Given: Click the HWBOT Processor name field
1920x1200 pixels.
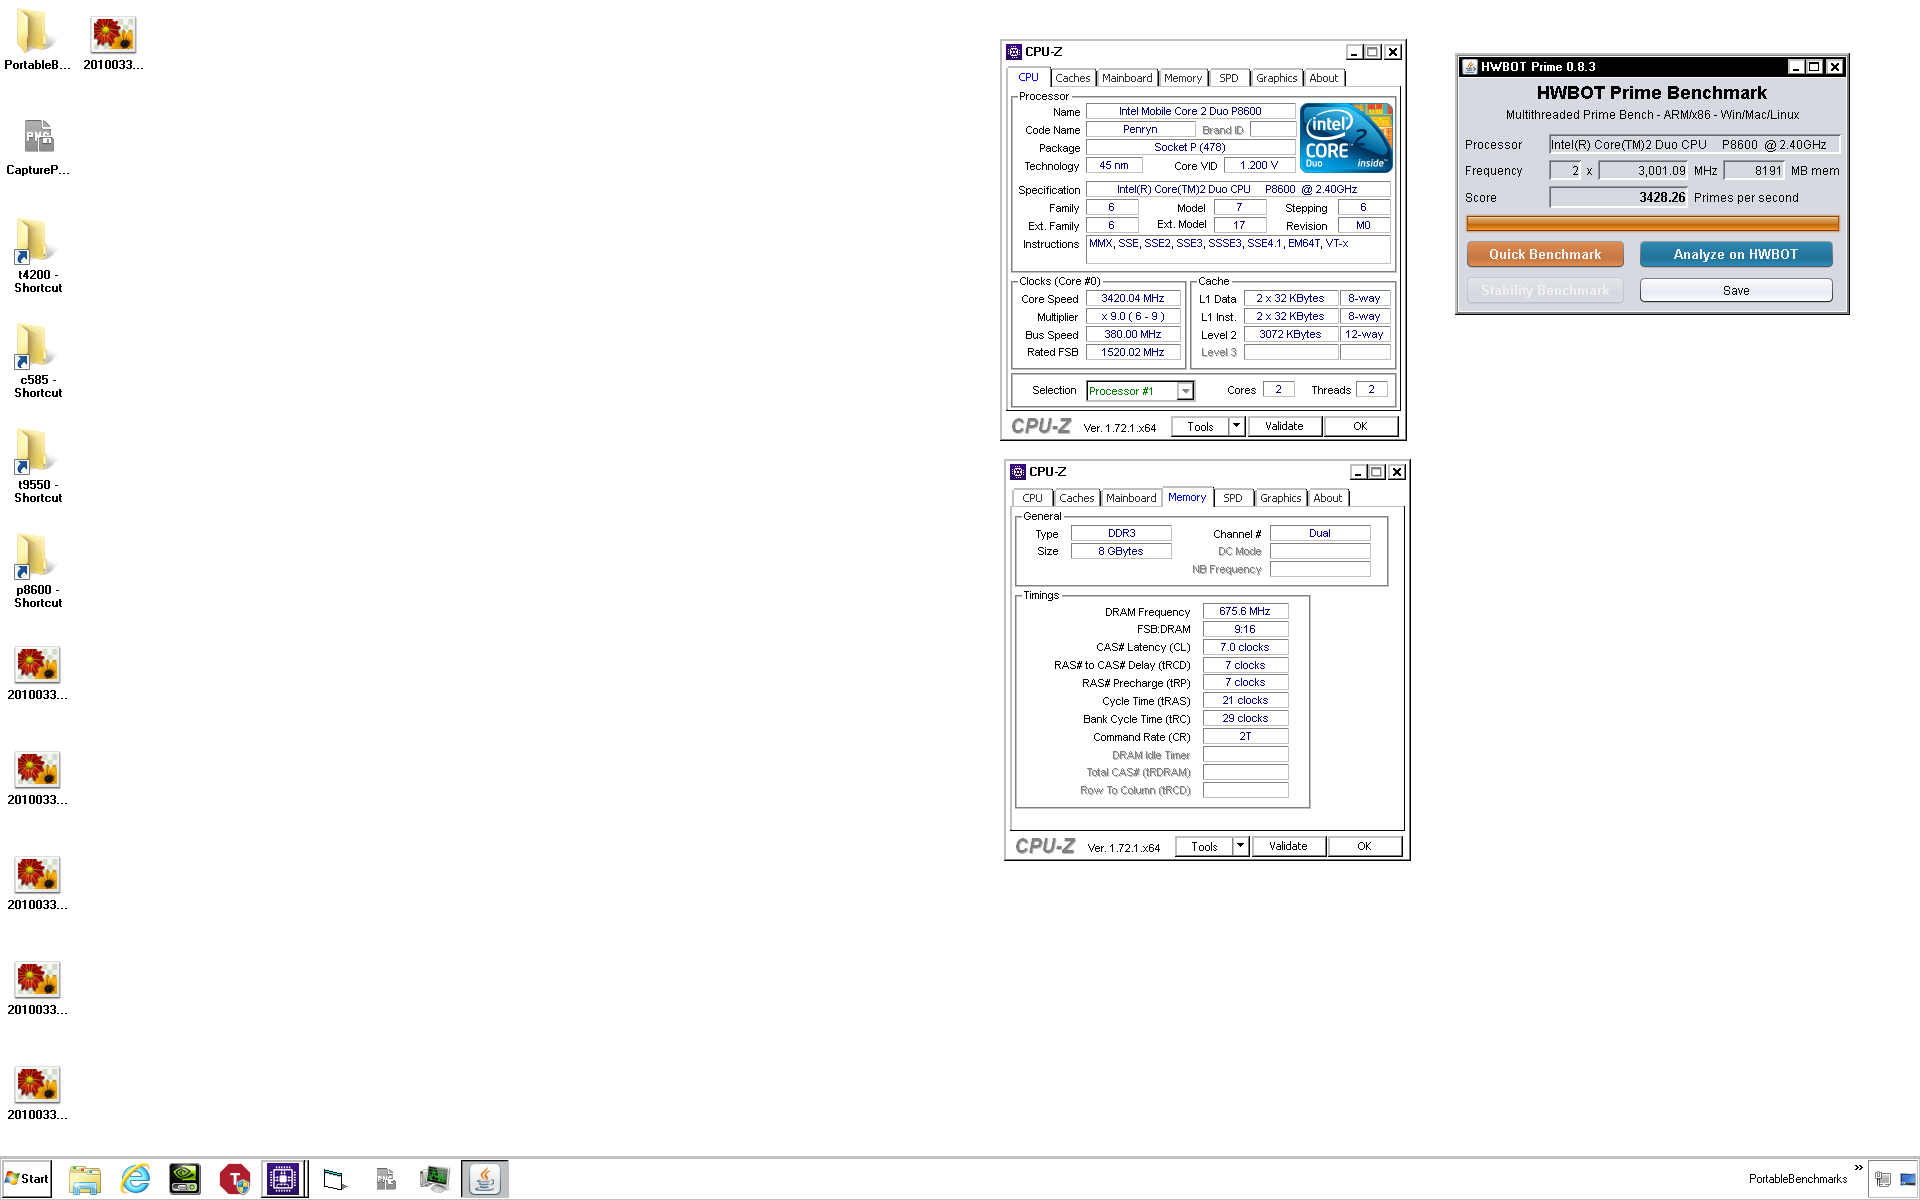Looking at the screenshot, I should point(1694,144).
